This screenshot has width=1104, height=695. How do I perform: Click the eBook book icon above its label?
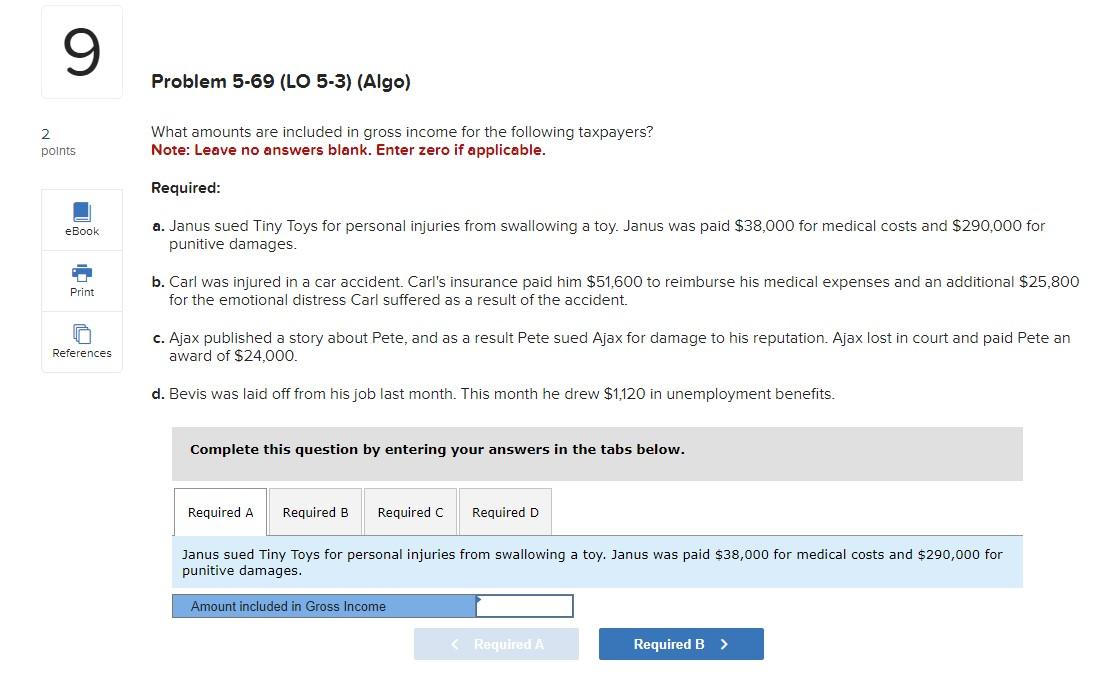coord(81,211)
